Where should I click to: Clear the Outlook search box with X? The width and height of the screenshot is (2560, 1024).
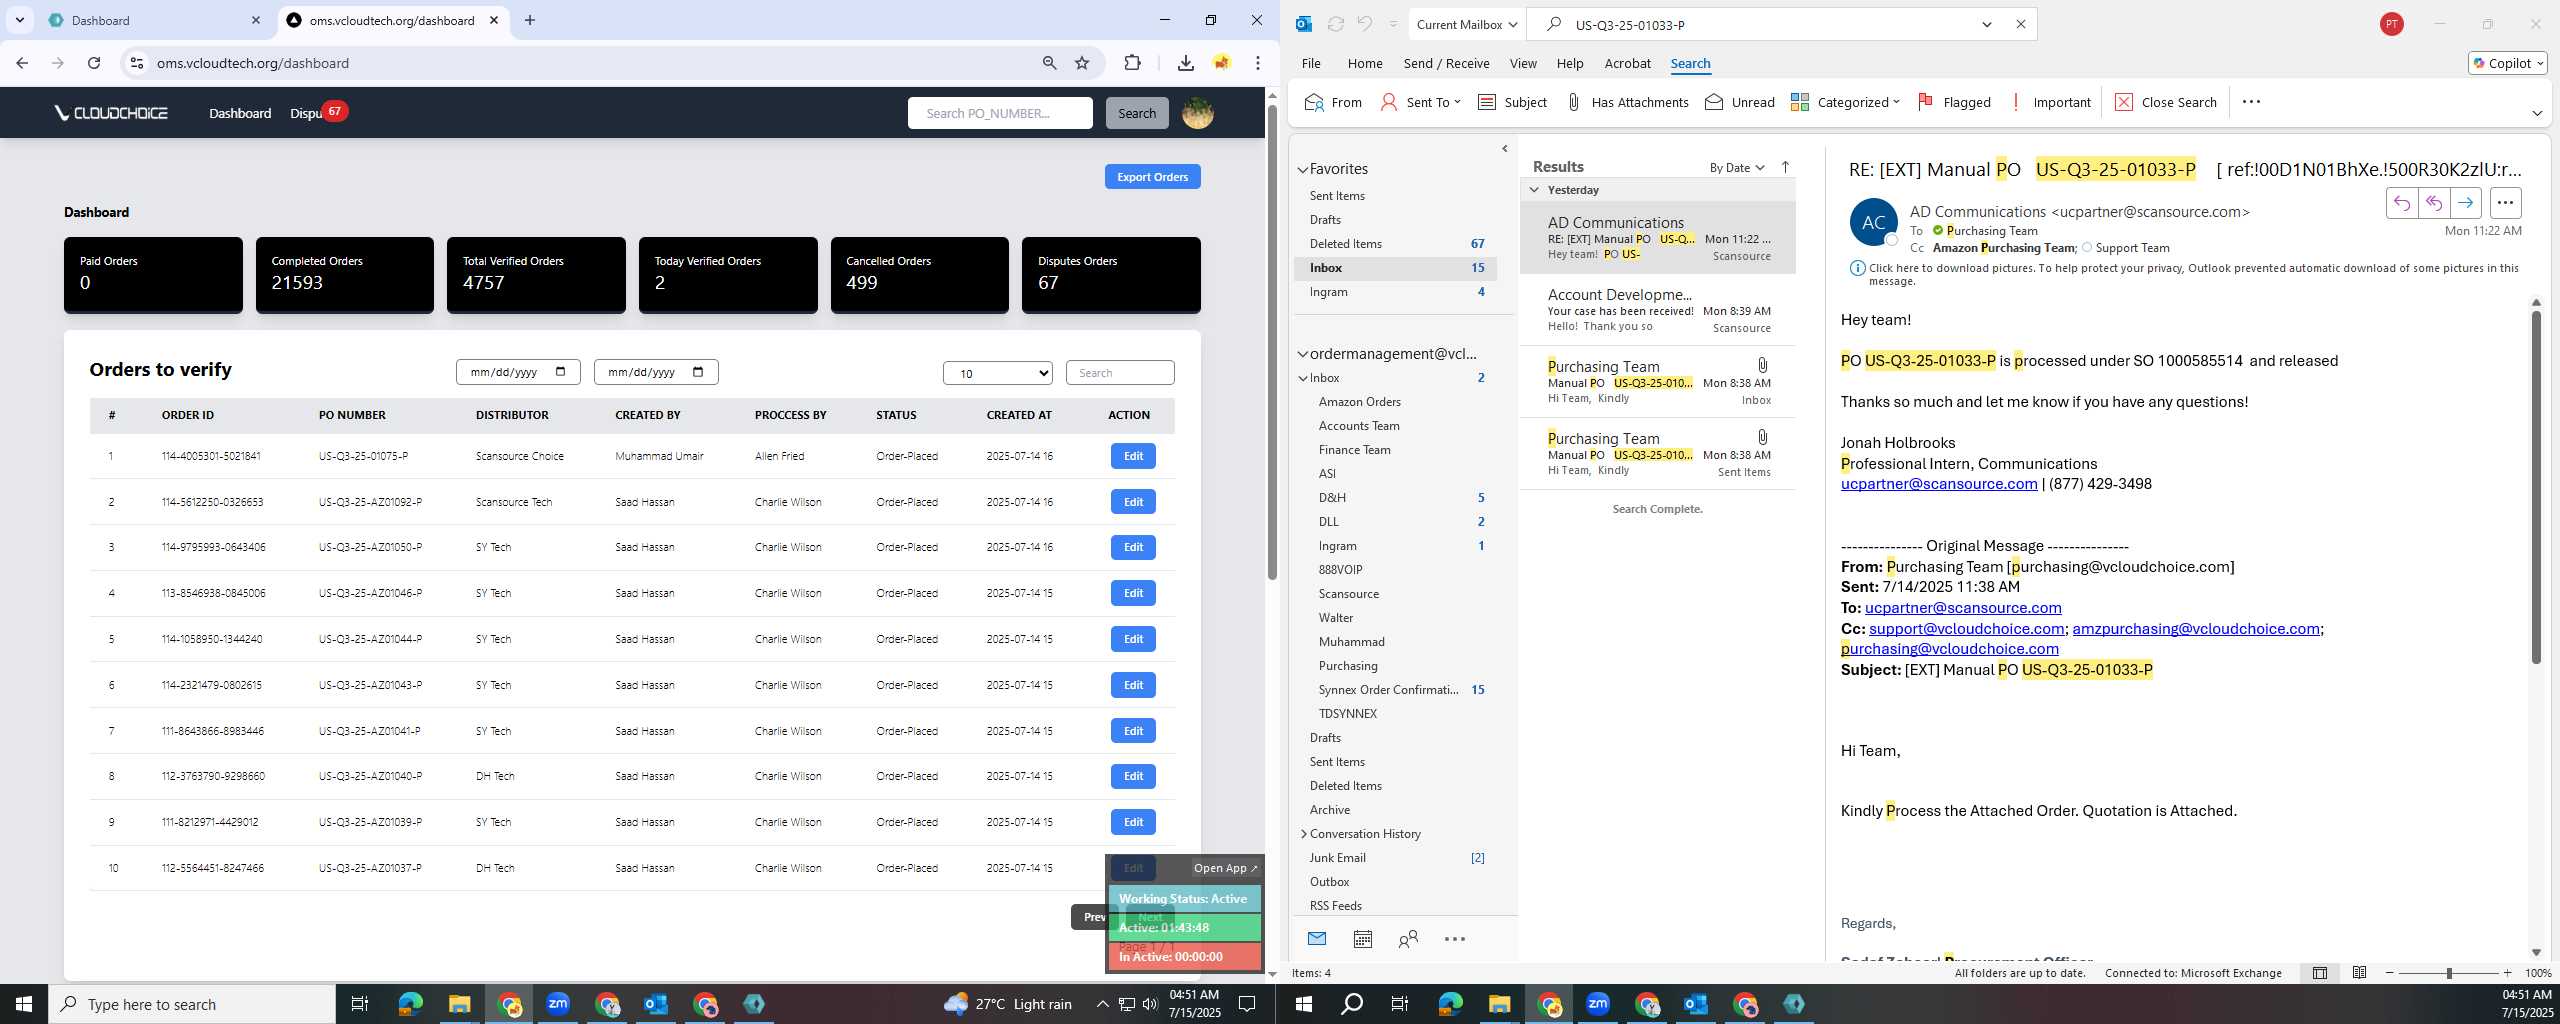pyautogui.click(x=2020, y=24)
